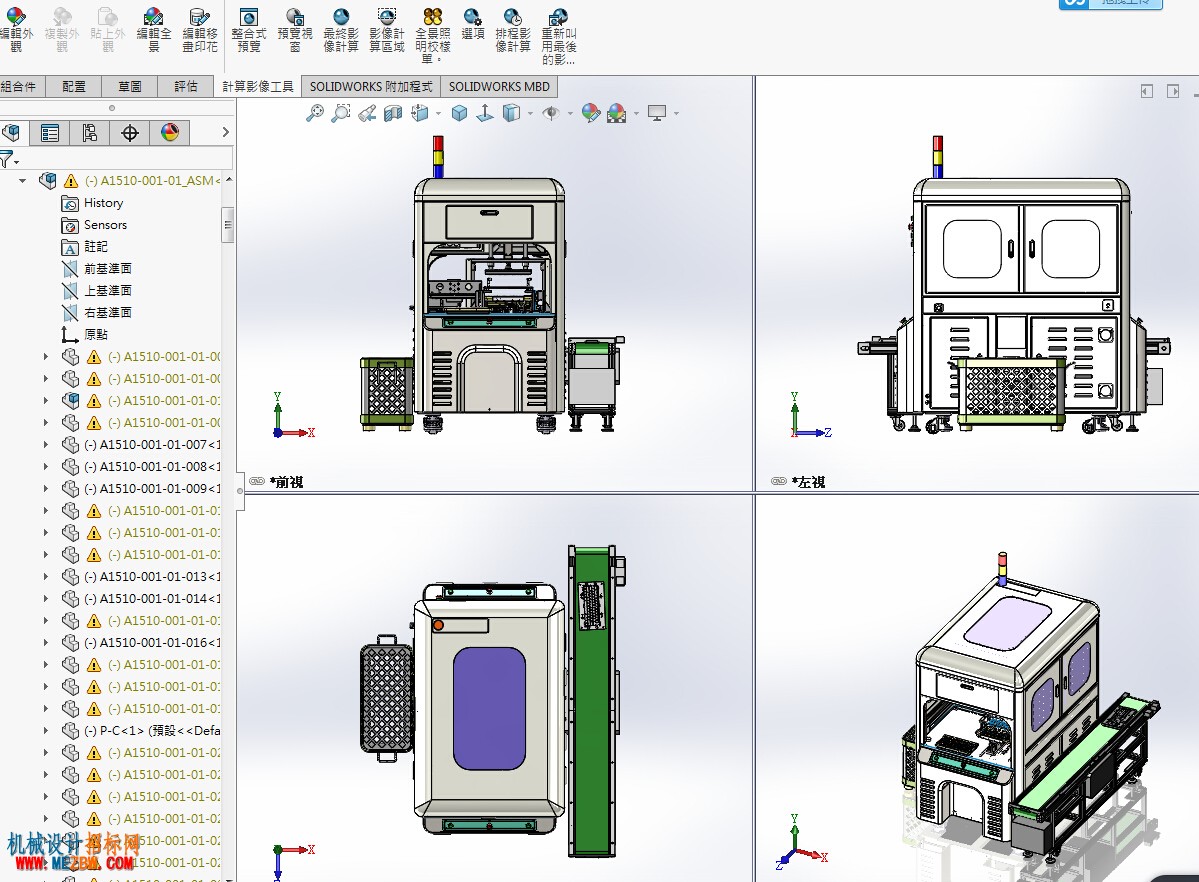Switch to the 計算影像工具 tab

click(x=258, y=86)
